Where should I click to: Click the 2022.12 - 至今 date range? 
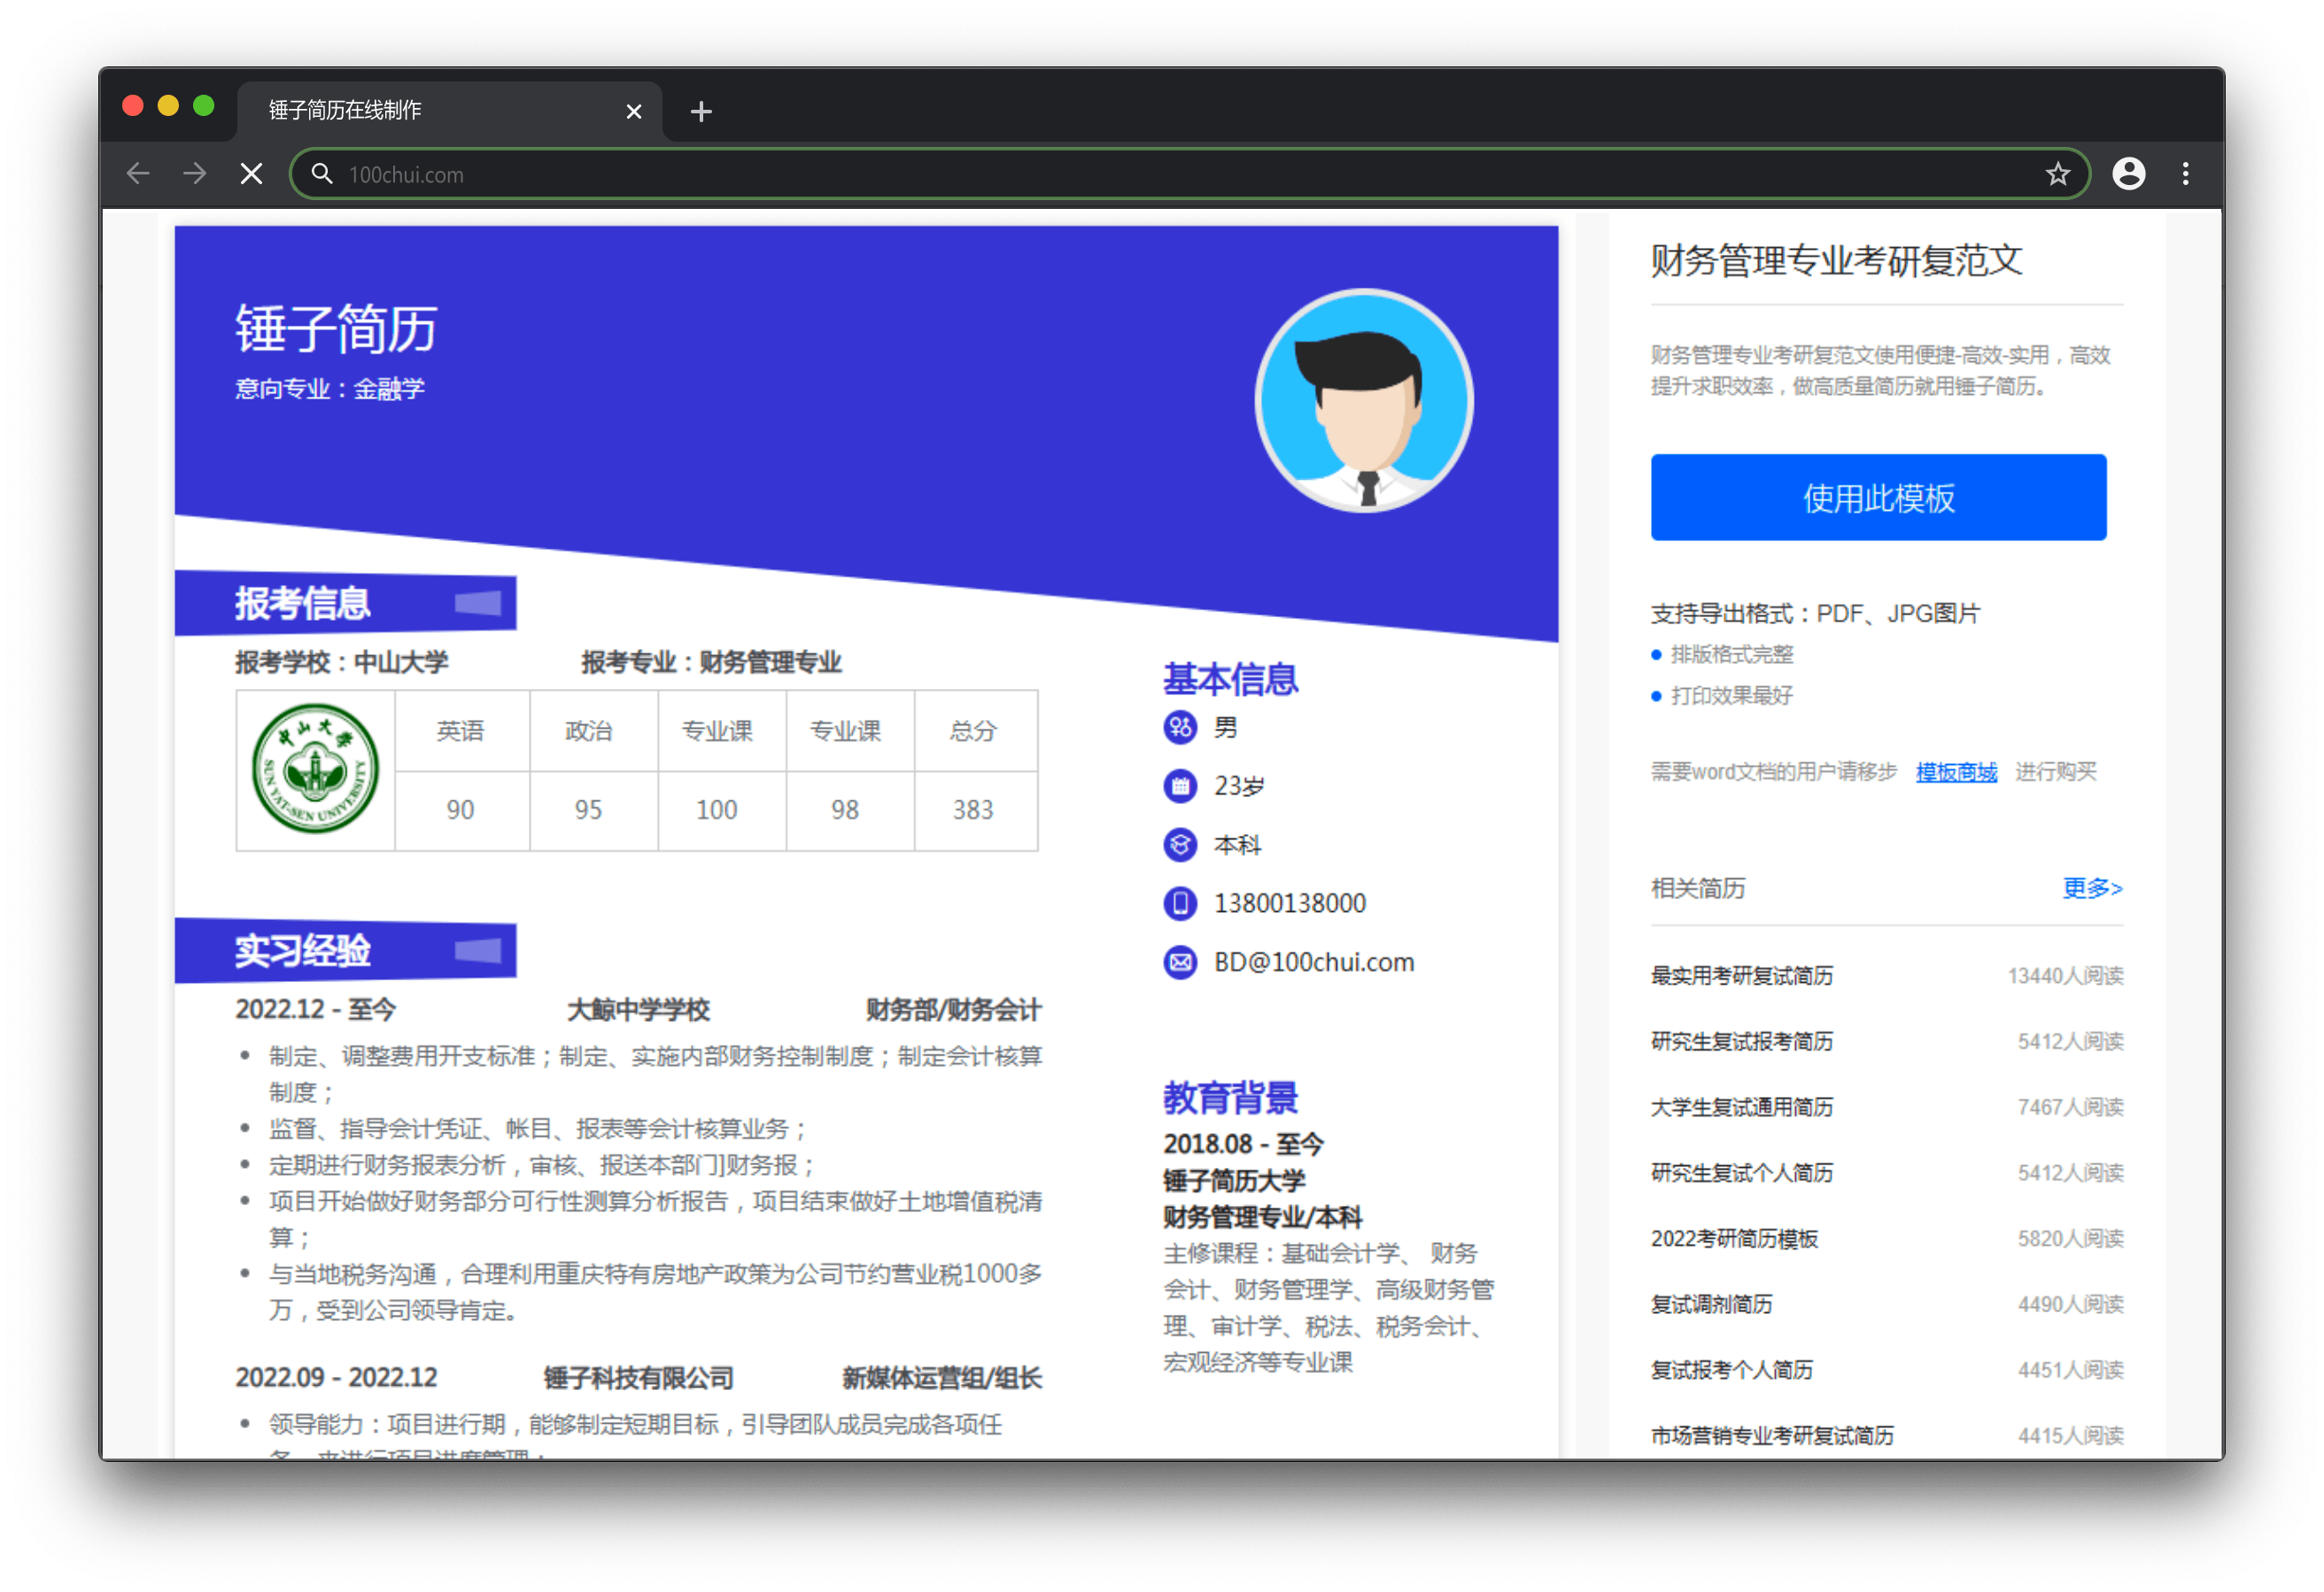point(315,1010)
